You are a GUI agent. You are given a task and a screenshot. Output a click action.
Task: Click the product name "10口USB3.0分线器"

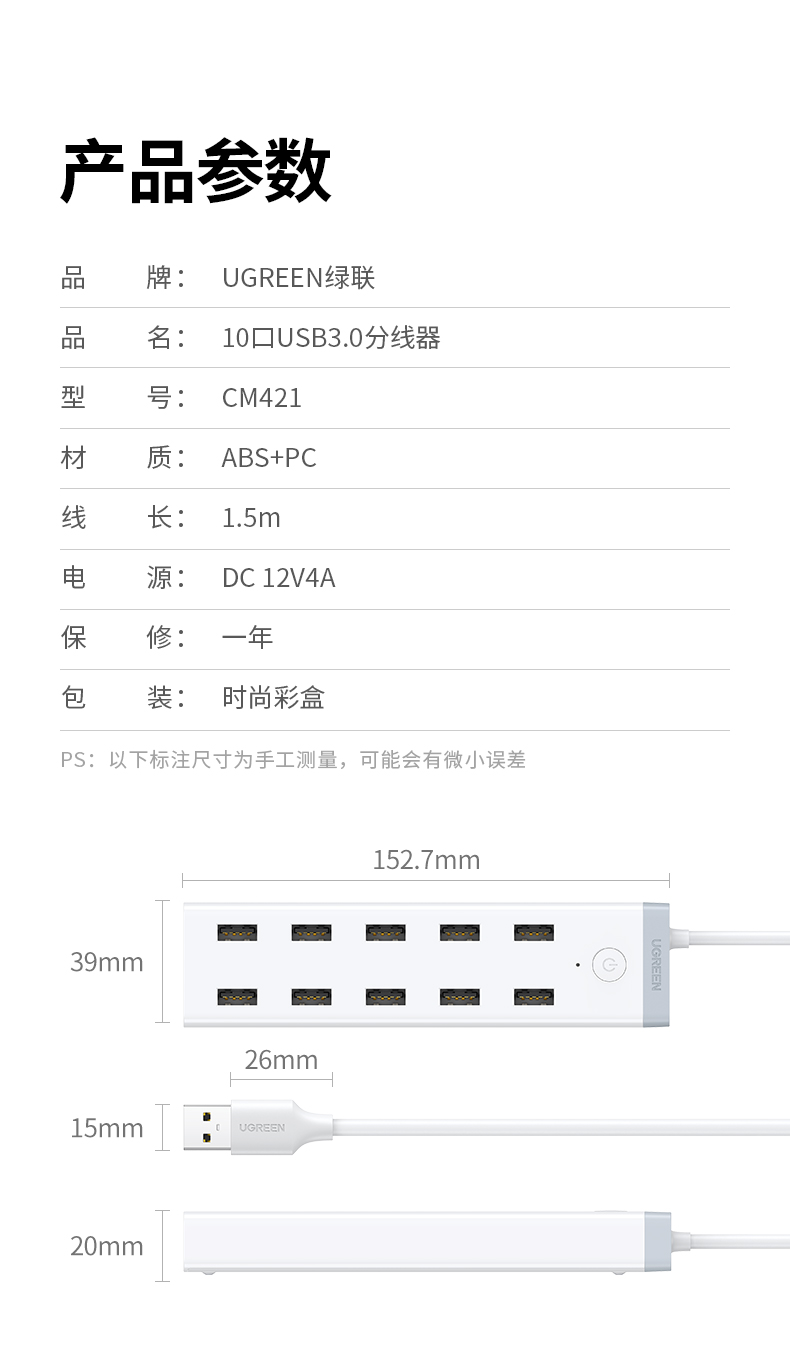pyautogui.click(x=331, y=338)
